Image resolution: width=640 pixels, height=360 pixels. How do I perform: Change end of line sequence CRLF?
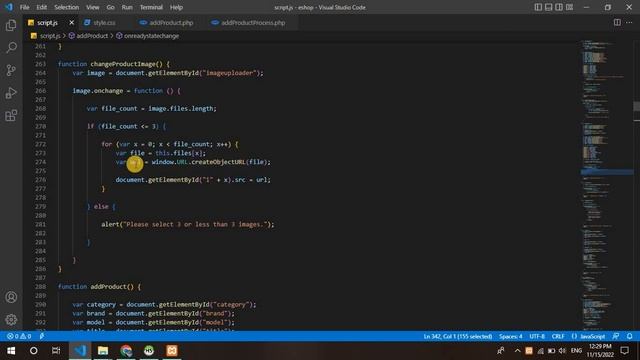pyautogui.click(x=558, y=336)
